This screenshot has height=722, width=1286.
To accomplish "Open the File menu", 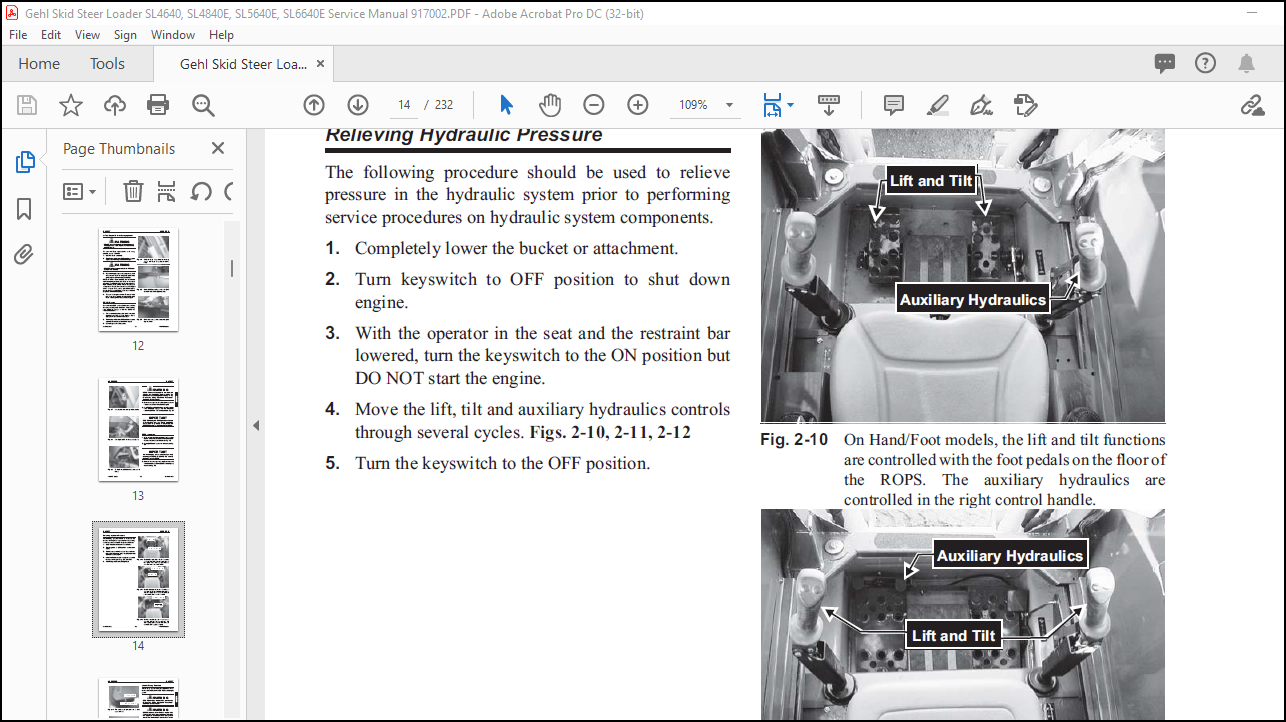I will (x=18, y=34).
